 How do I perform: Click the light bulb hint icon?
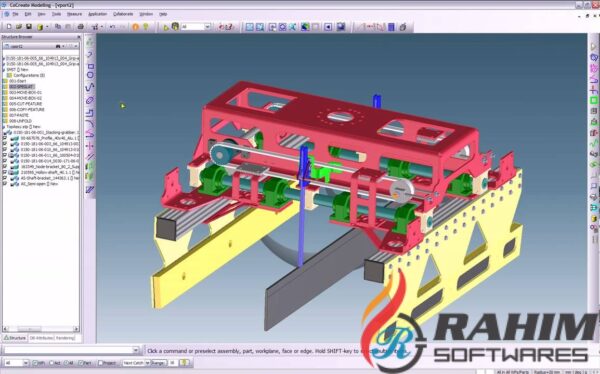pyautogui.click(x=145, y=27)
